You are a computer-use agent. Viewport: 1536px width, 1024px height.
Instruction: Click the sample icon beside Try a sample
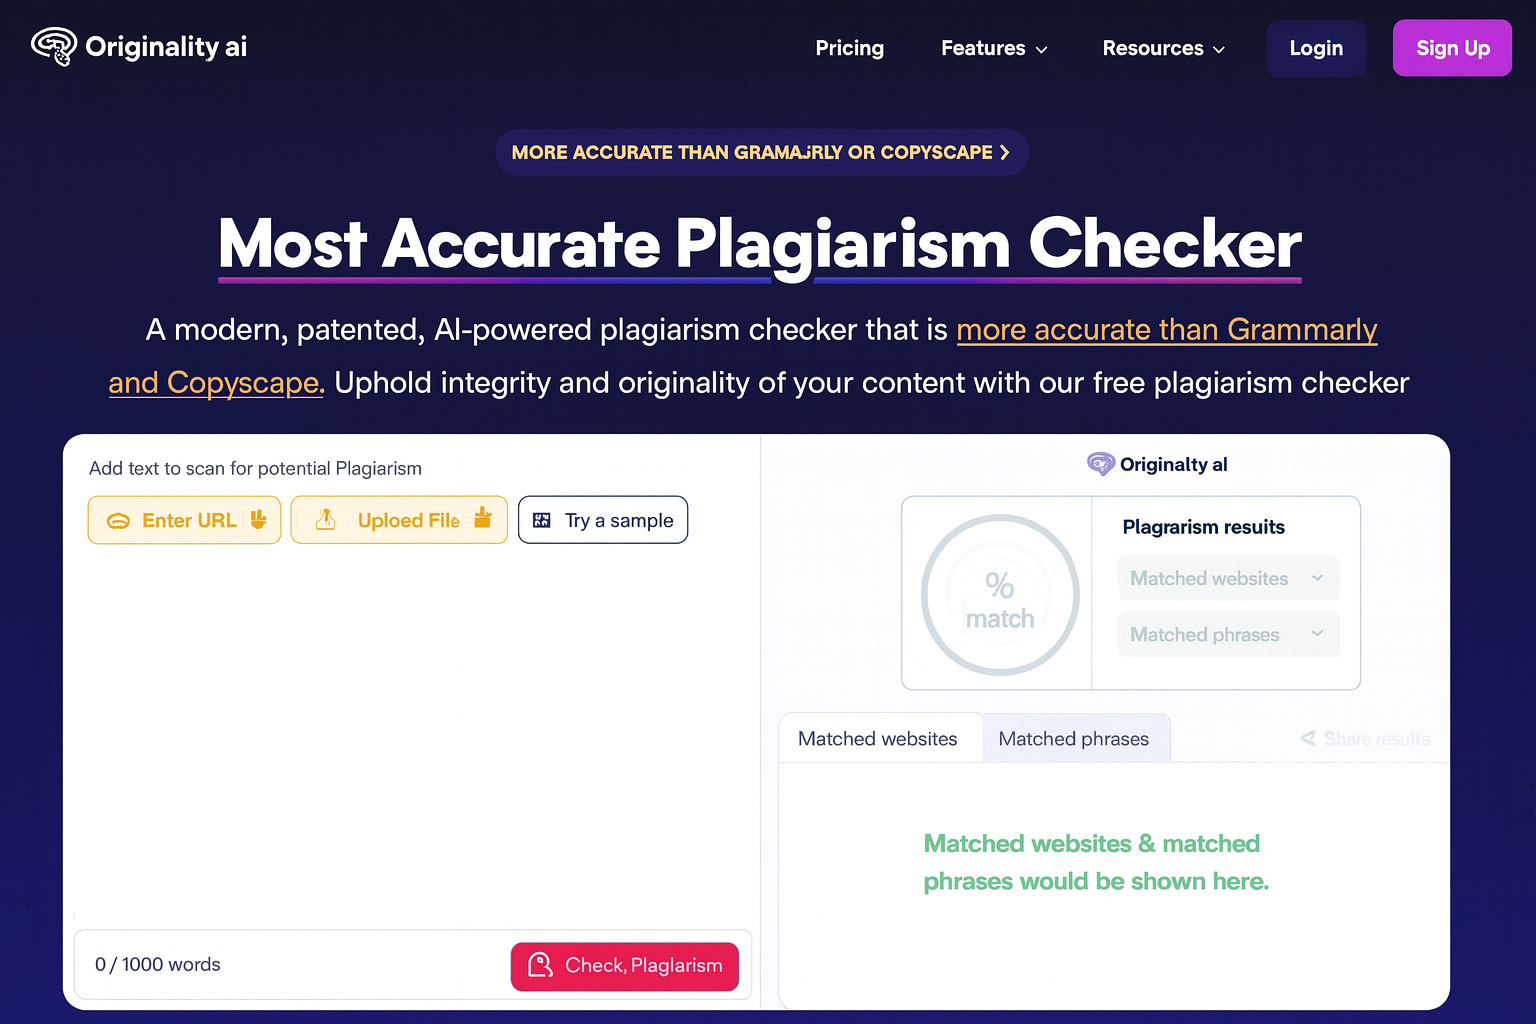click(x=542, y=520)
